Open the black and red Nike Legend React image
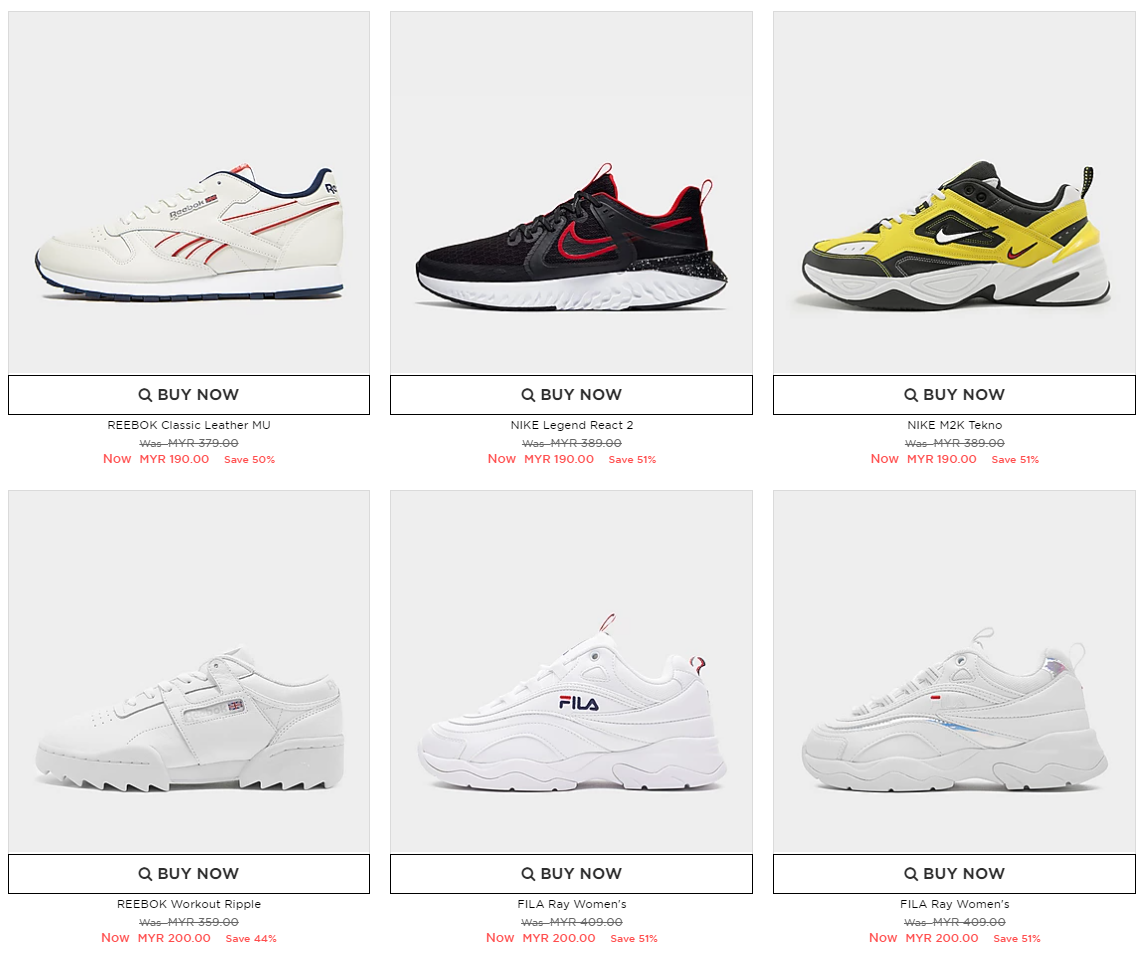1143x953 pixels. [572, 192]
